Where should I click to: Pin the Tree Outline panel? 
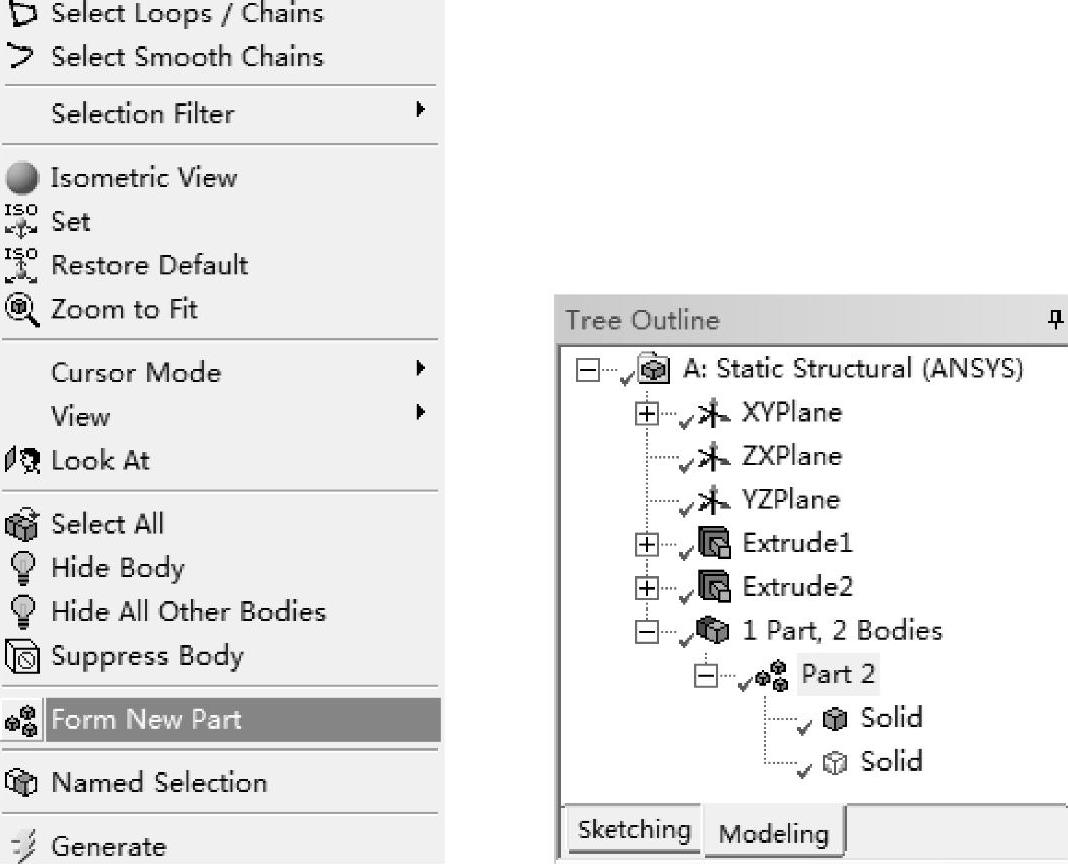tap(1054, 320)
